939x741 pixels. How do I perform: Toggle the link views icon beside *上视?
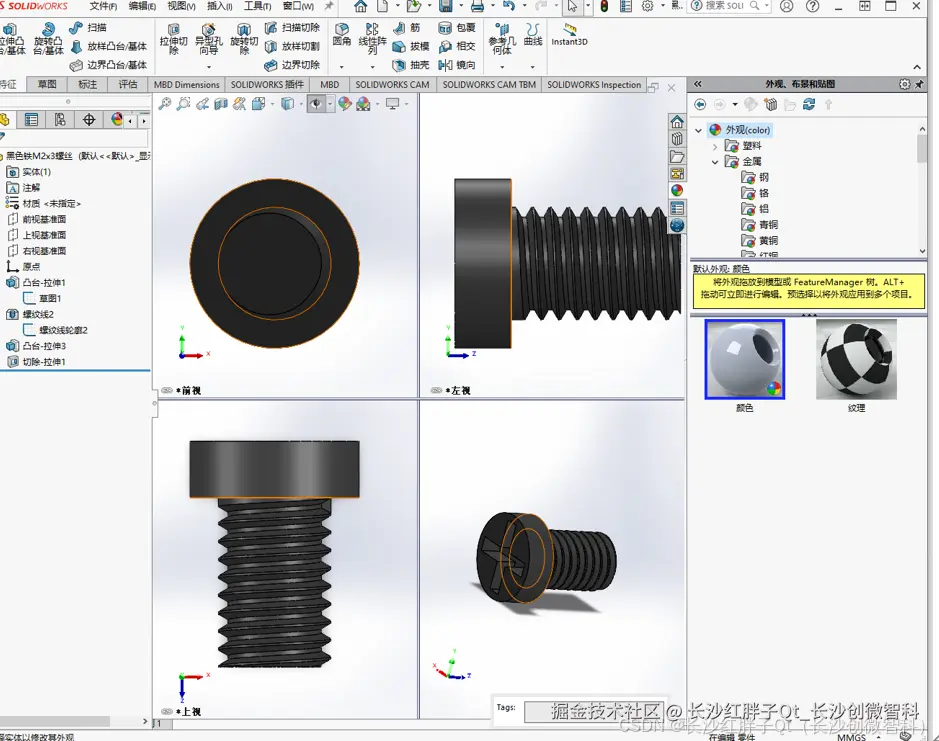click(x=167, y=712)
